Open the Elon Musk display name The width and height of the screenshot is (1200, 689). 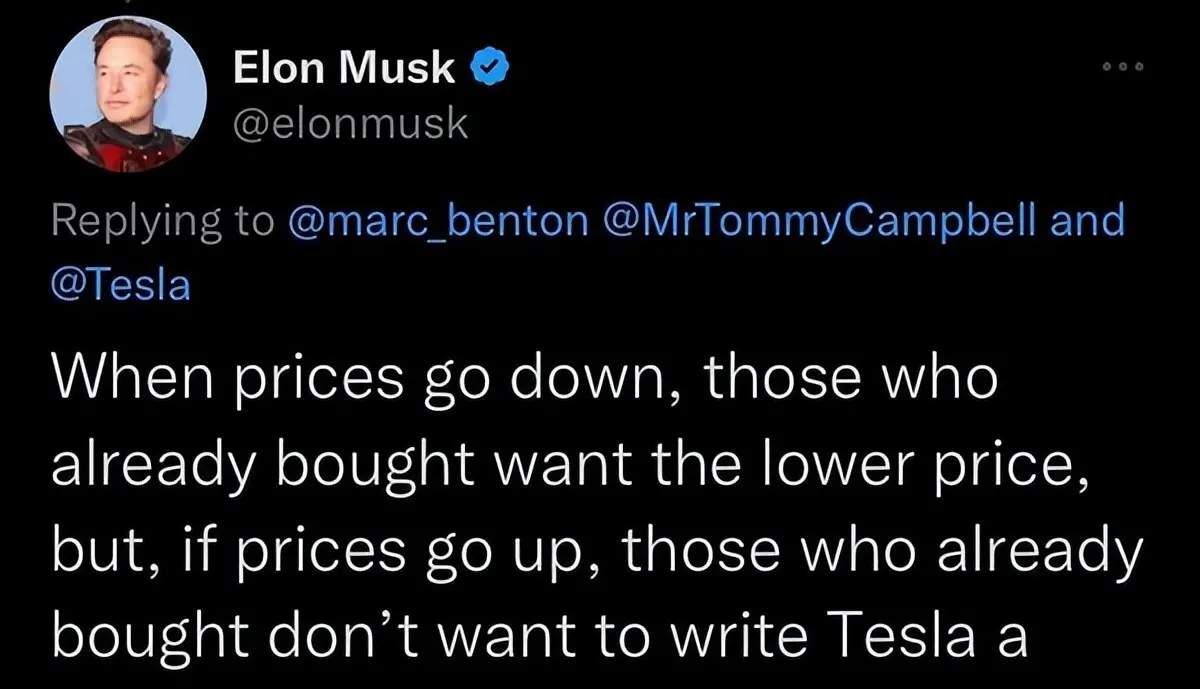click(x=345, y=68)
